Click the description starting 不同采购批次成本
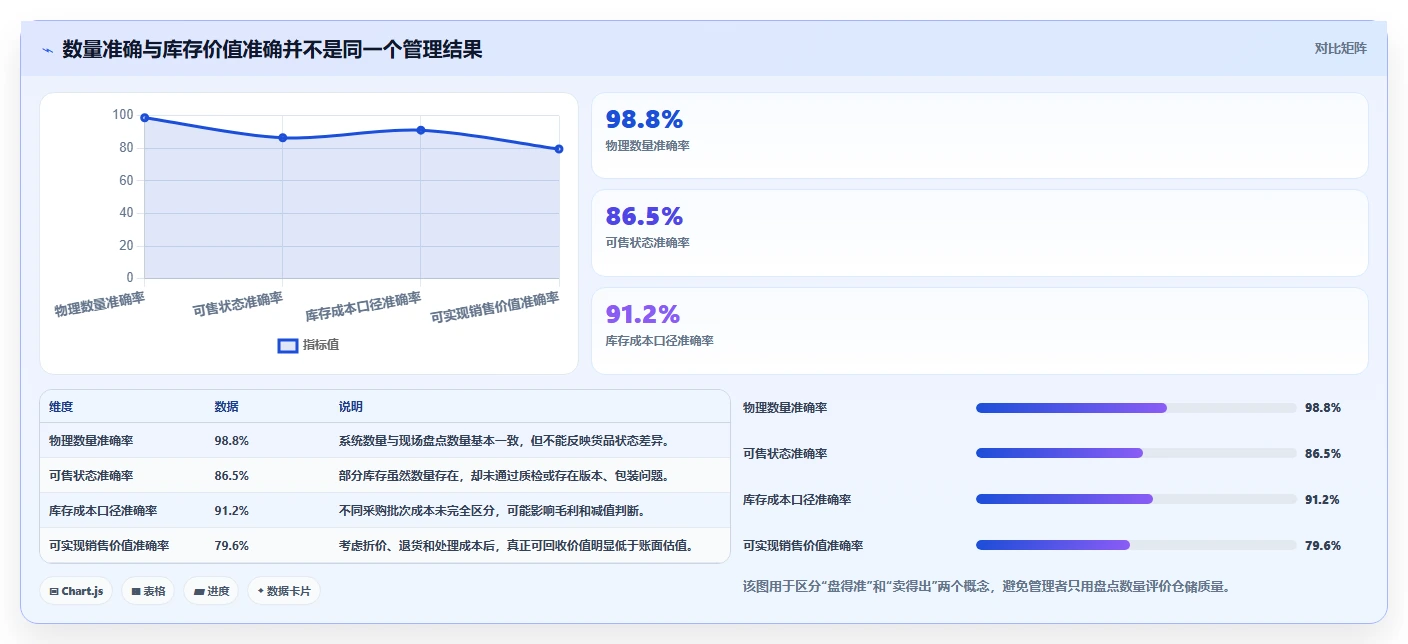 click(x=492, y=511)
